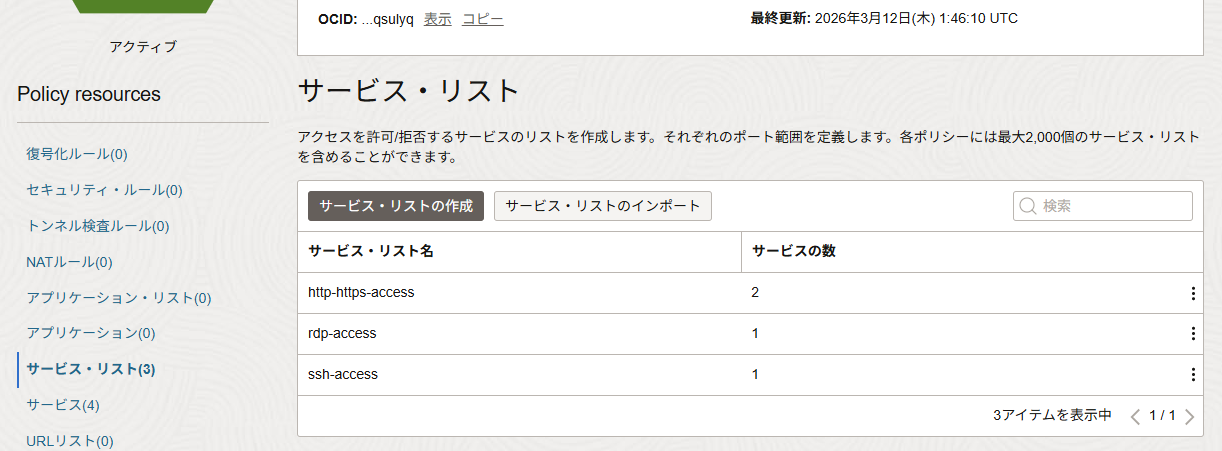Click サービス・リストのインポート button
The image size is (1222, 451).
[x=603, y=206]
